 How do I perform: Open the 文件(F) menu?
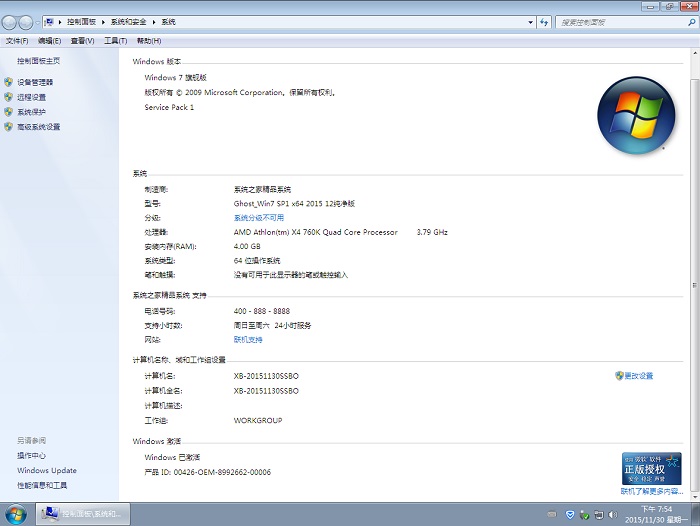coord(17,41)
